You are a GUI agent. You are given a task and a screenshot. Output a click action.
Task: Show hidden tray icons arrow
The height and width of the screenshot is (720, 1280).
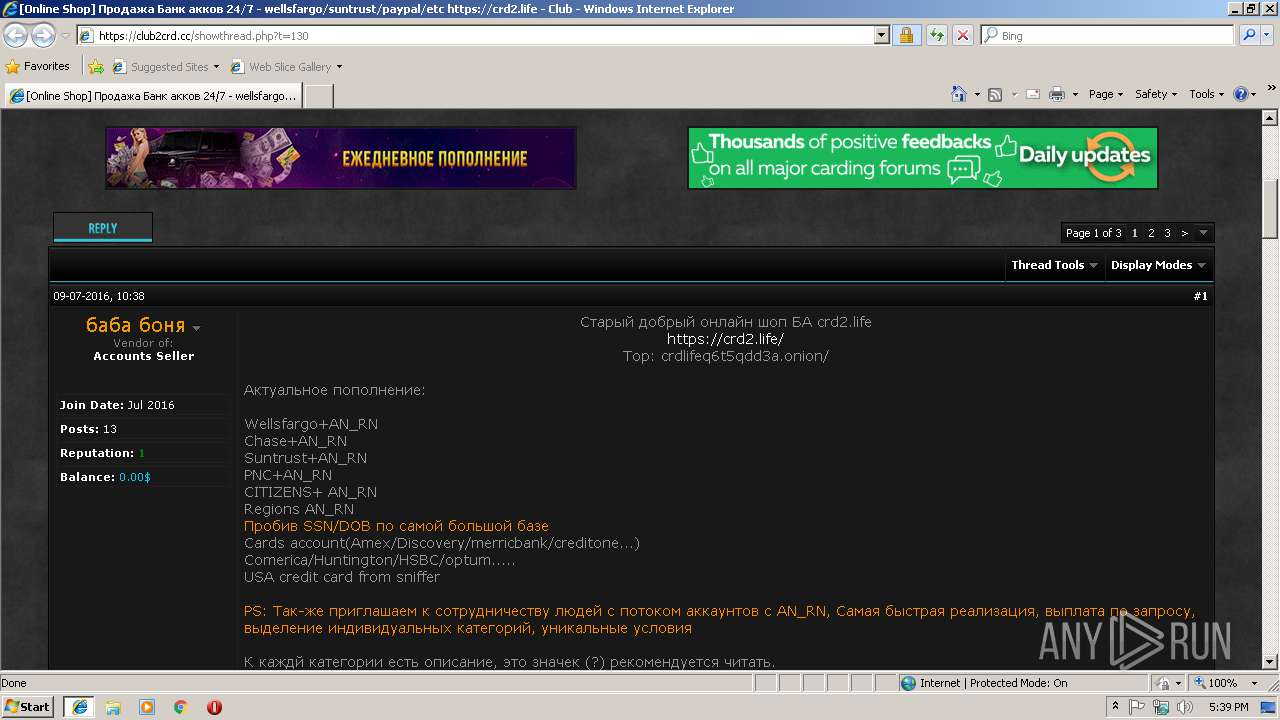click(x=1115, y=707)
